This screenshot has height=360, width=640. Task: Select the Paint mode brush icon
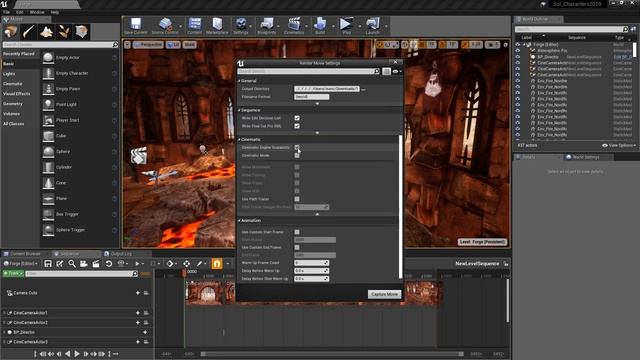point(29,31)
